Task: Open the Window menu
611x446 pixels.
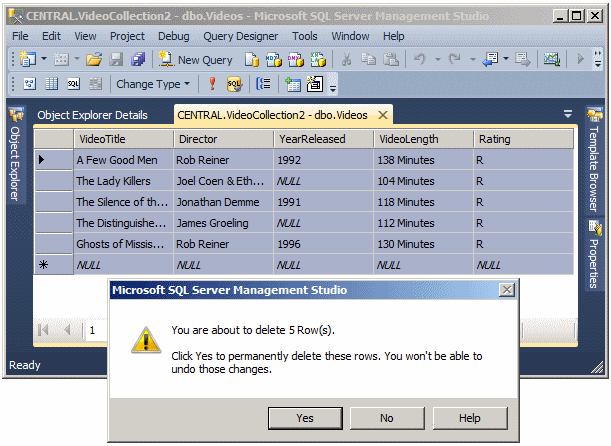Action: (x=350, y=36)
